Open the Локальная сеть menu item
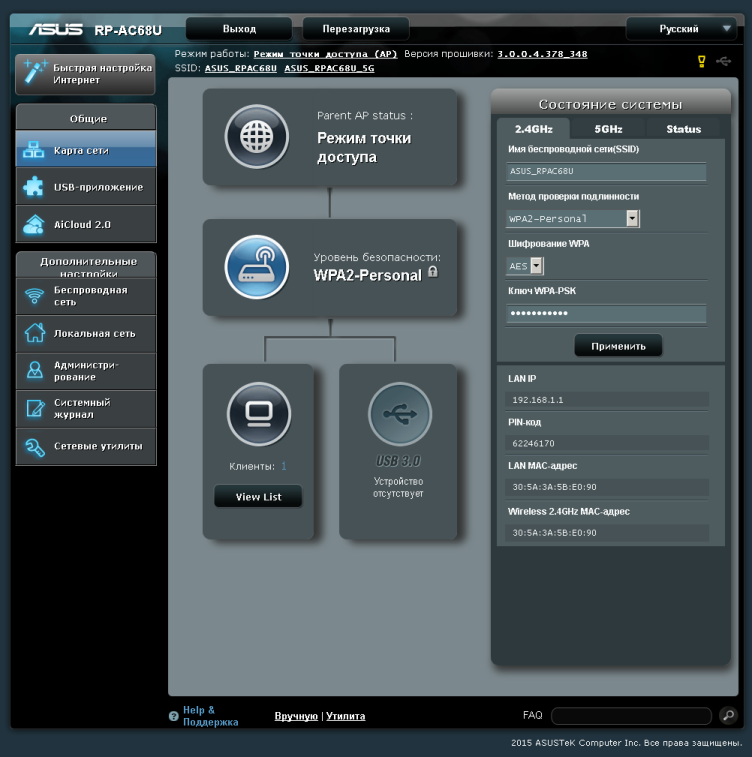 coord(86,333)
